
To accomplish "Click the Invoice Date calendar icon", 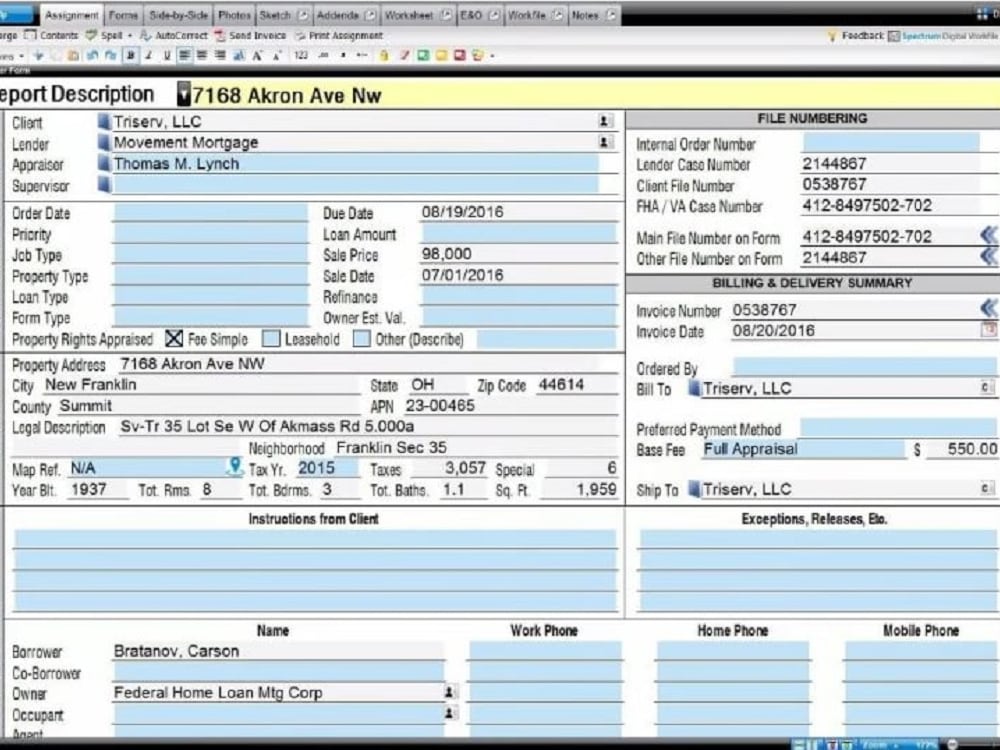I will click(x=989, y=330).
